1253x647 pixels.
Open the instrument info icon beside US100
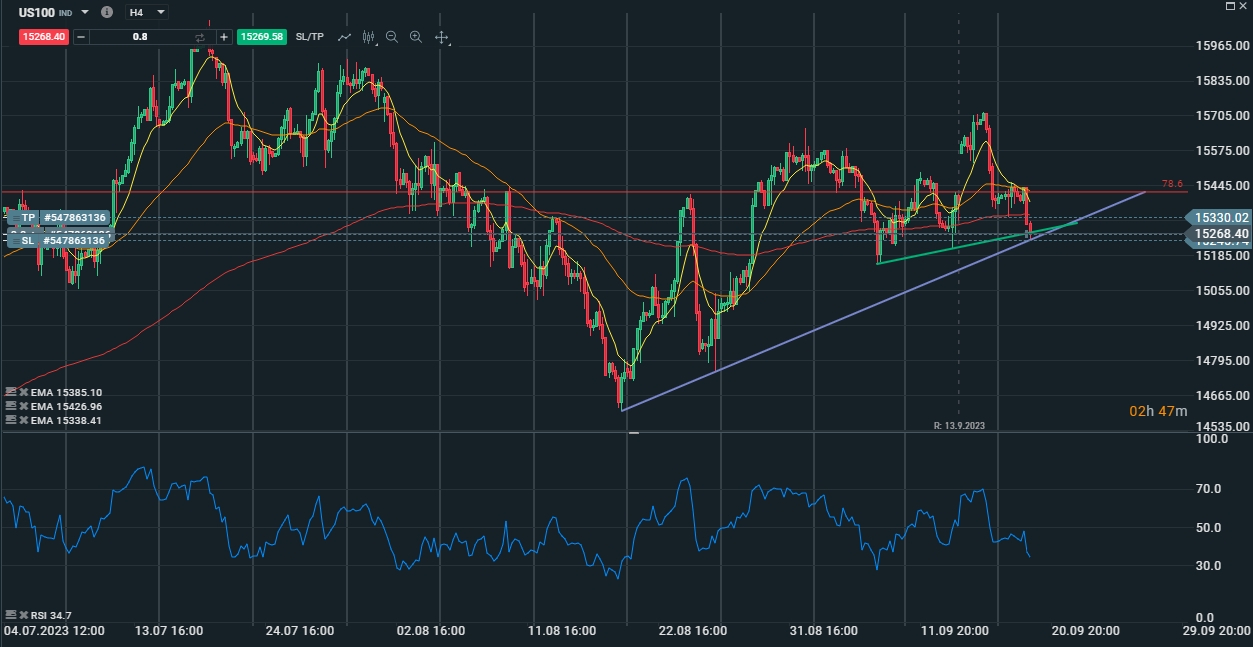107,12
